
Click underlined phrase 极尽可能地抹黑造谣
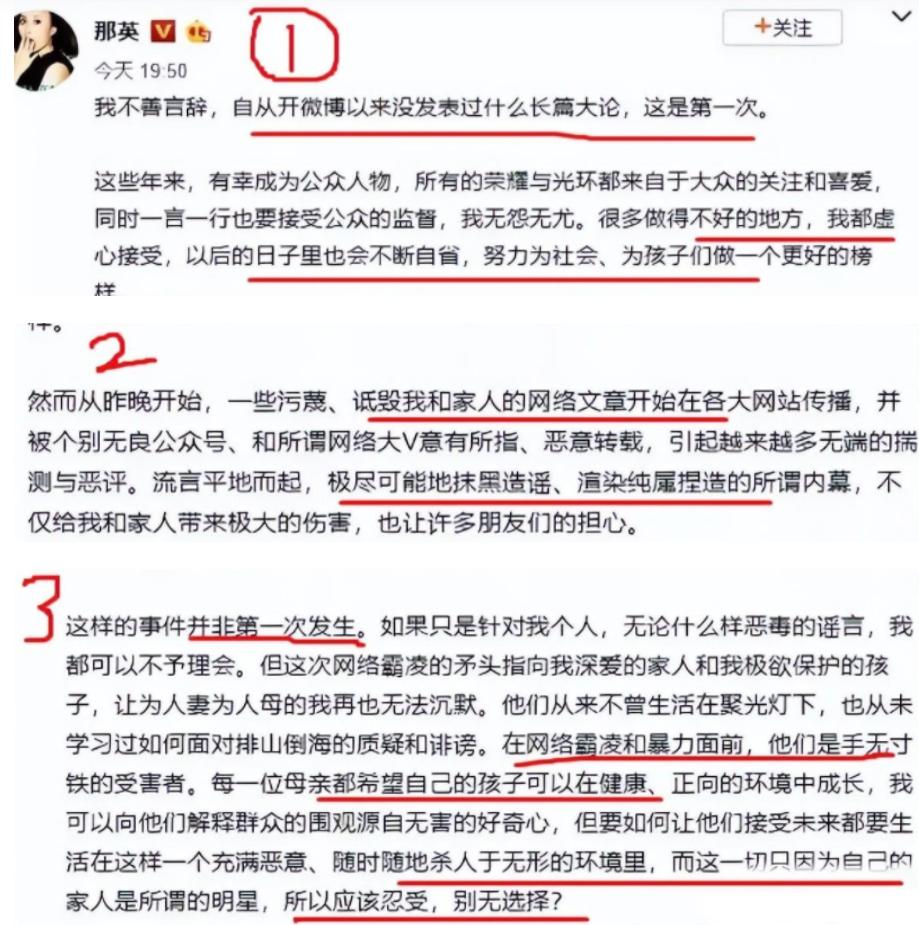439,483
